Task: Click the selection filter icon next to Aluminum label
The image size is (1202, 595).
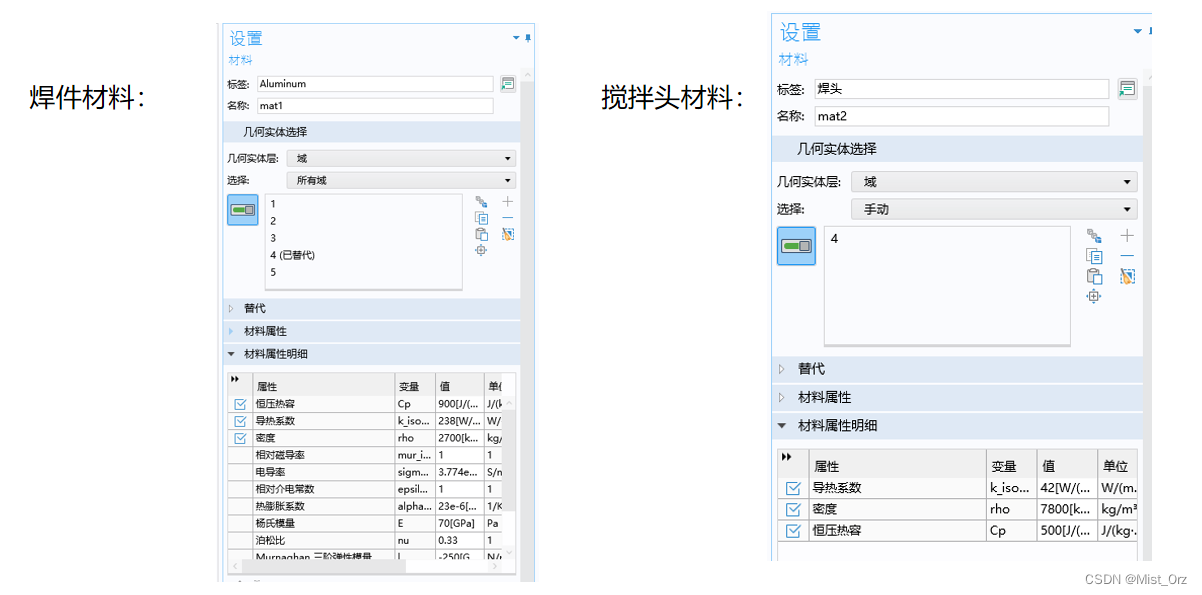Action: pos(508,83)
